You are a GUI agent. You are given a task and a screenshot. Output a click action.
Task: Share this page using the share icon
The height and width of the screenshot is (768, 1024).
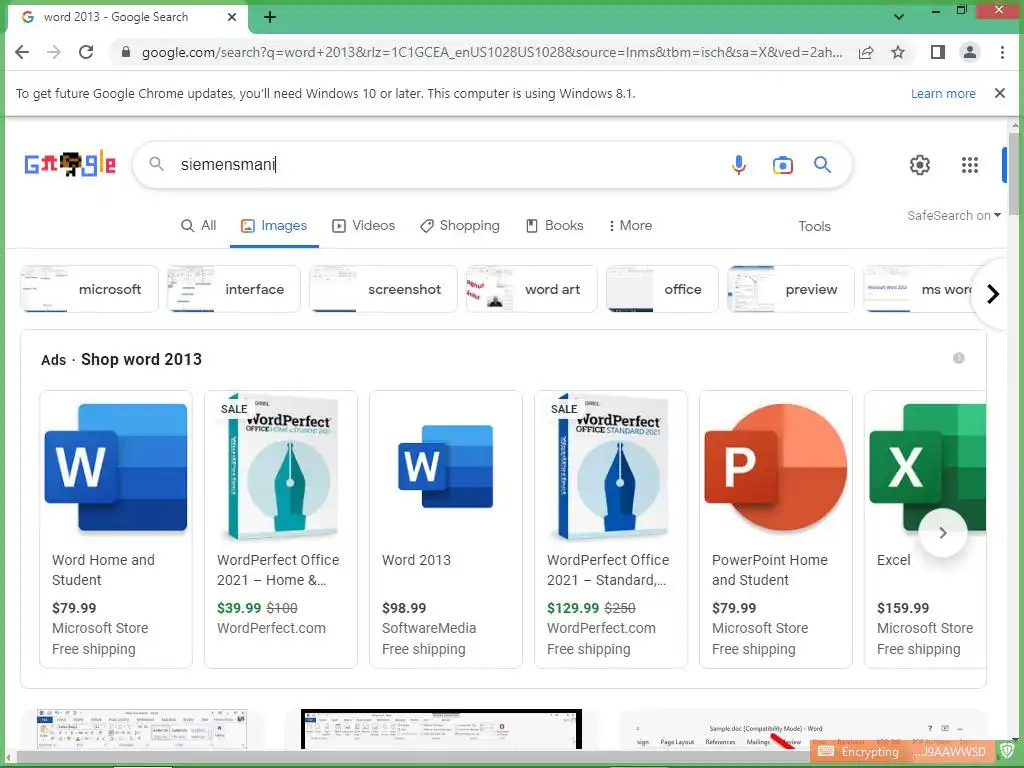[866, 52]
